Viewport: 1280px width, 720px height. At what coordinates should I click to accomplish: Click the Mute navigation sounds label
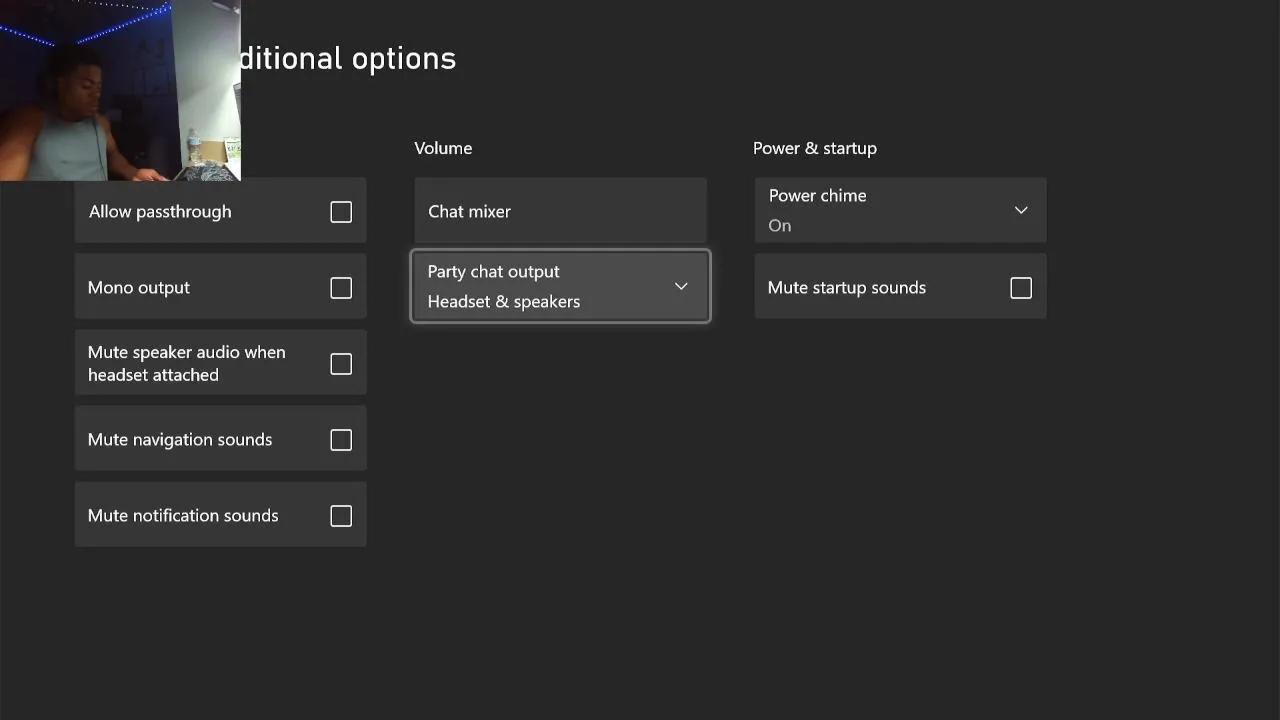tap(180, 440)
